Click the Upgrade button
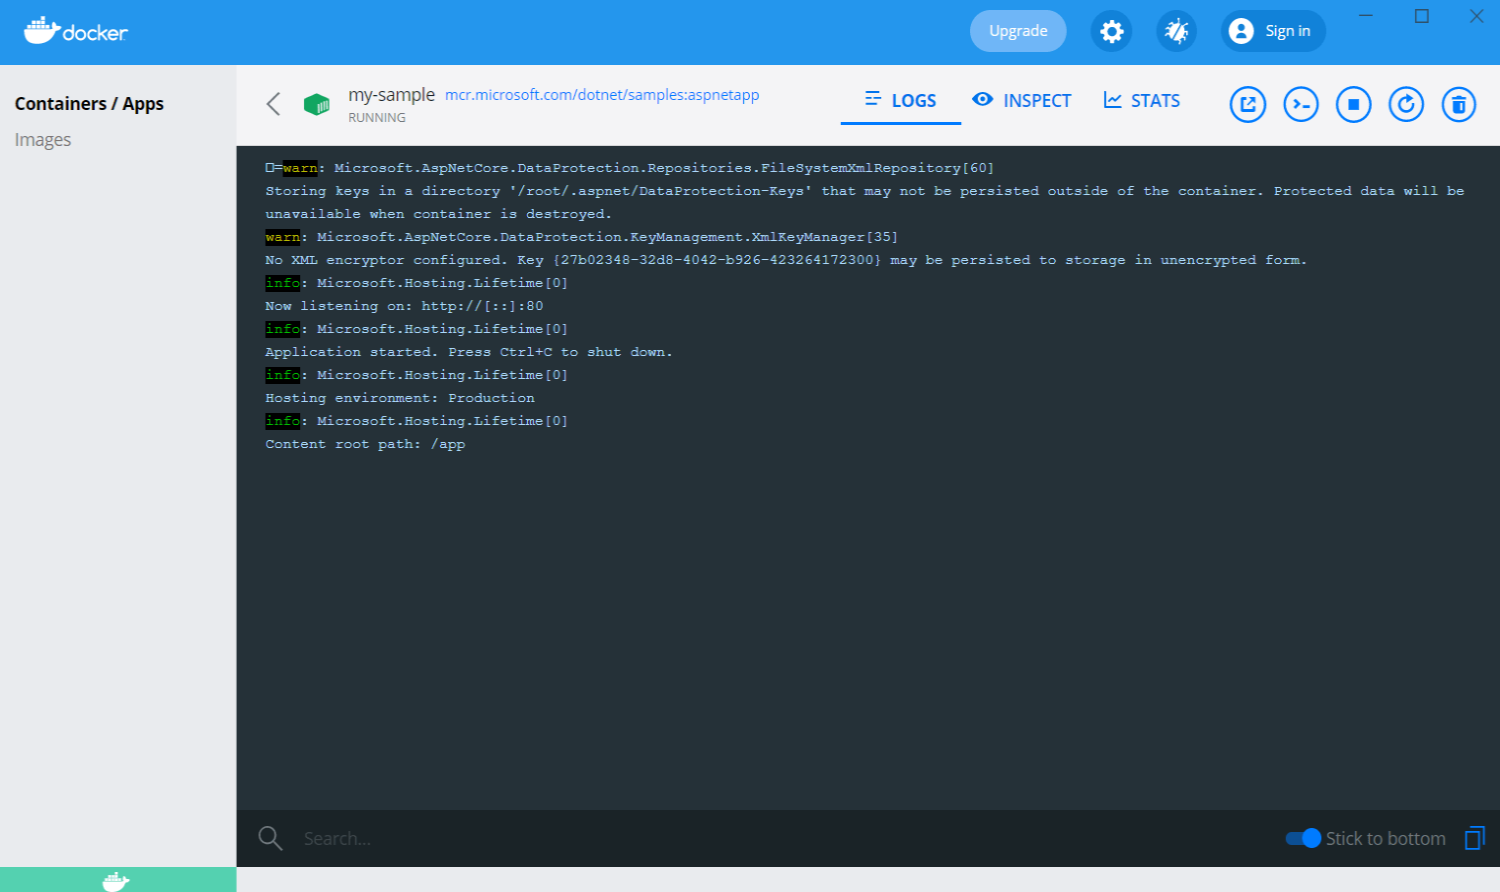The image size is (1500, 892). coord(1018,31)
